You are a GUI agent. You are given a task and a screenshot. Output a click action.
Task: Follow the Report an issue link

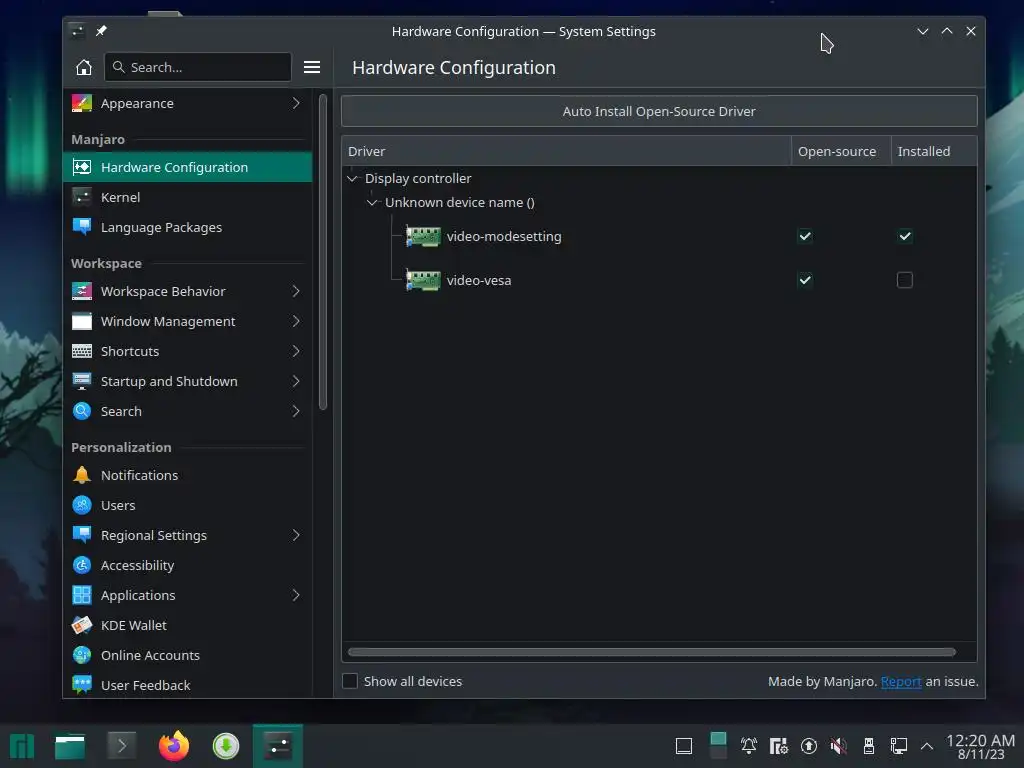pyautogui.click(x=901, y=682)
